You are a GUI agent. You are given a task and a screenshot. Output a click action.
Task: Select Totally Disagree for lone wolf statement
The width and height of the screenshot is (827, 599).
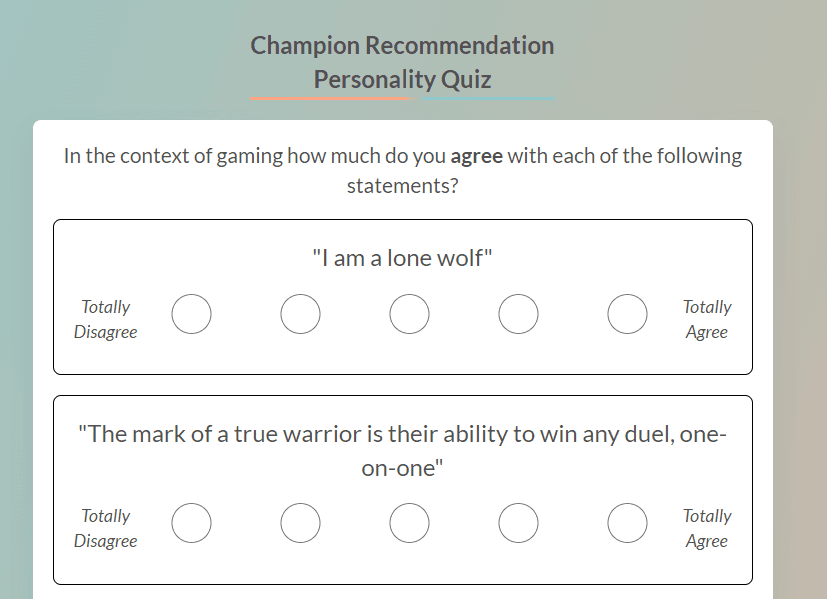click(192, 313)
